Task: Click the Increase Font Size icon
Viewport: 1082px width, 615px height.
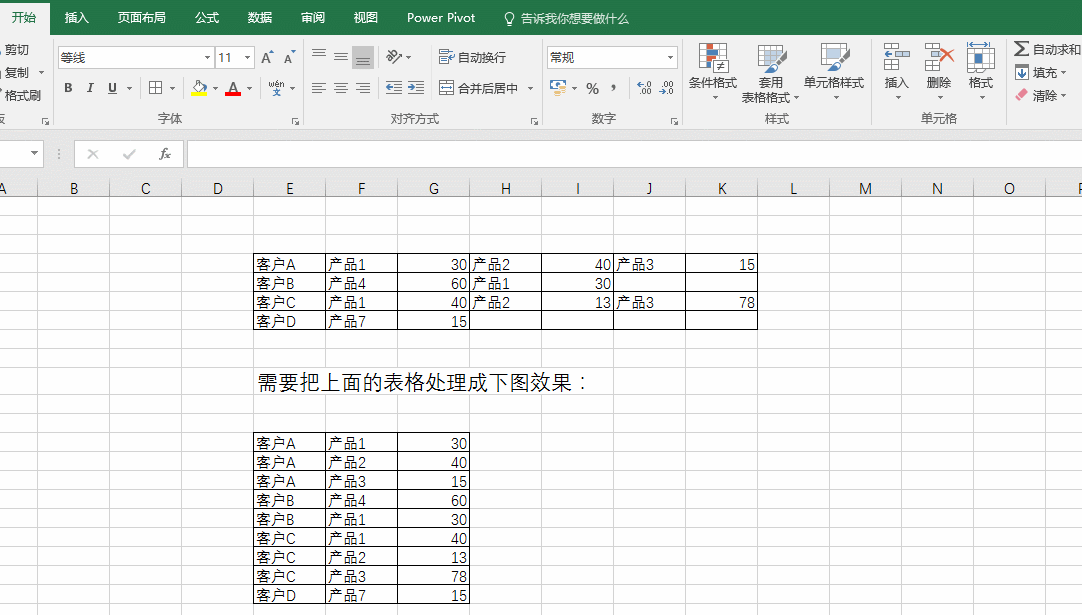Action: coord(267,58)
